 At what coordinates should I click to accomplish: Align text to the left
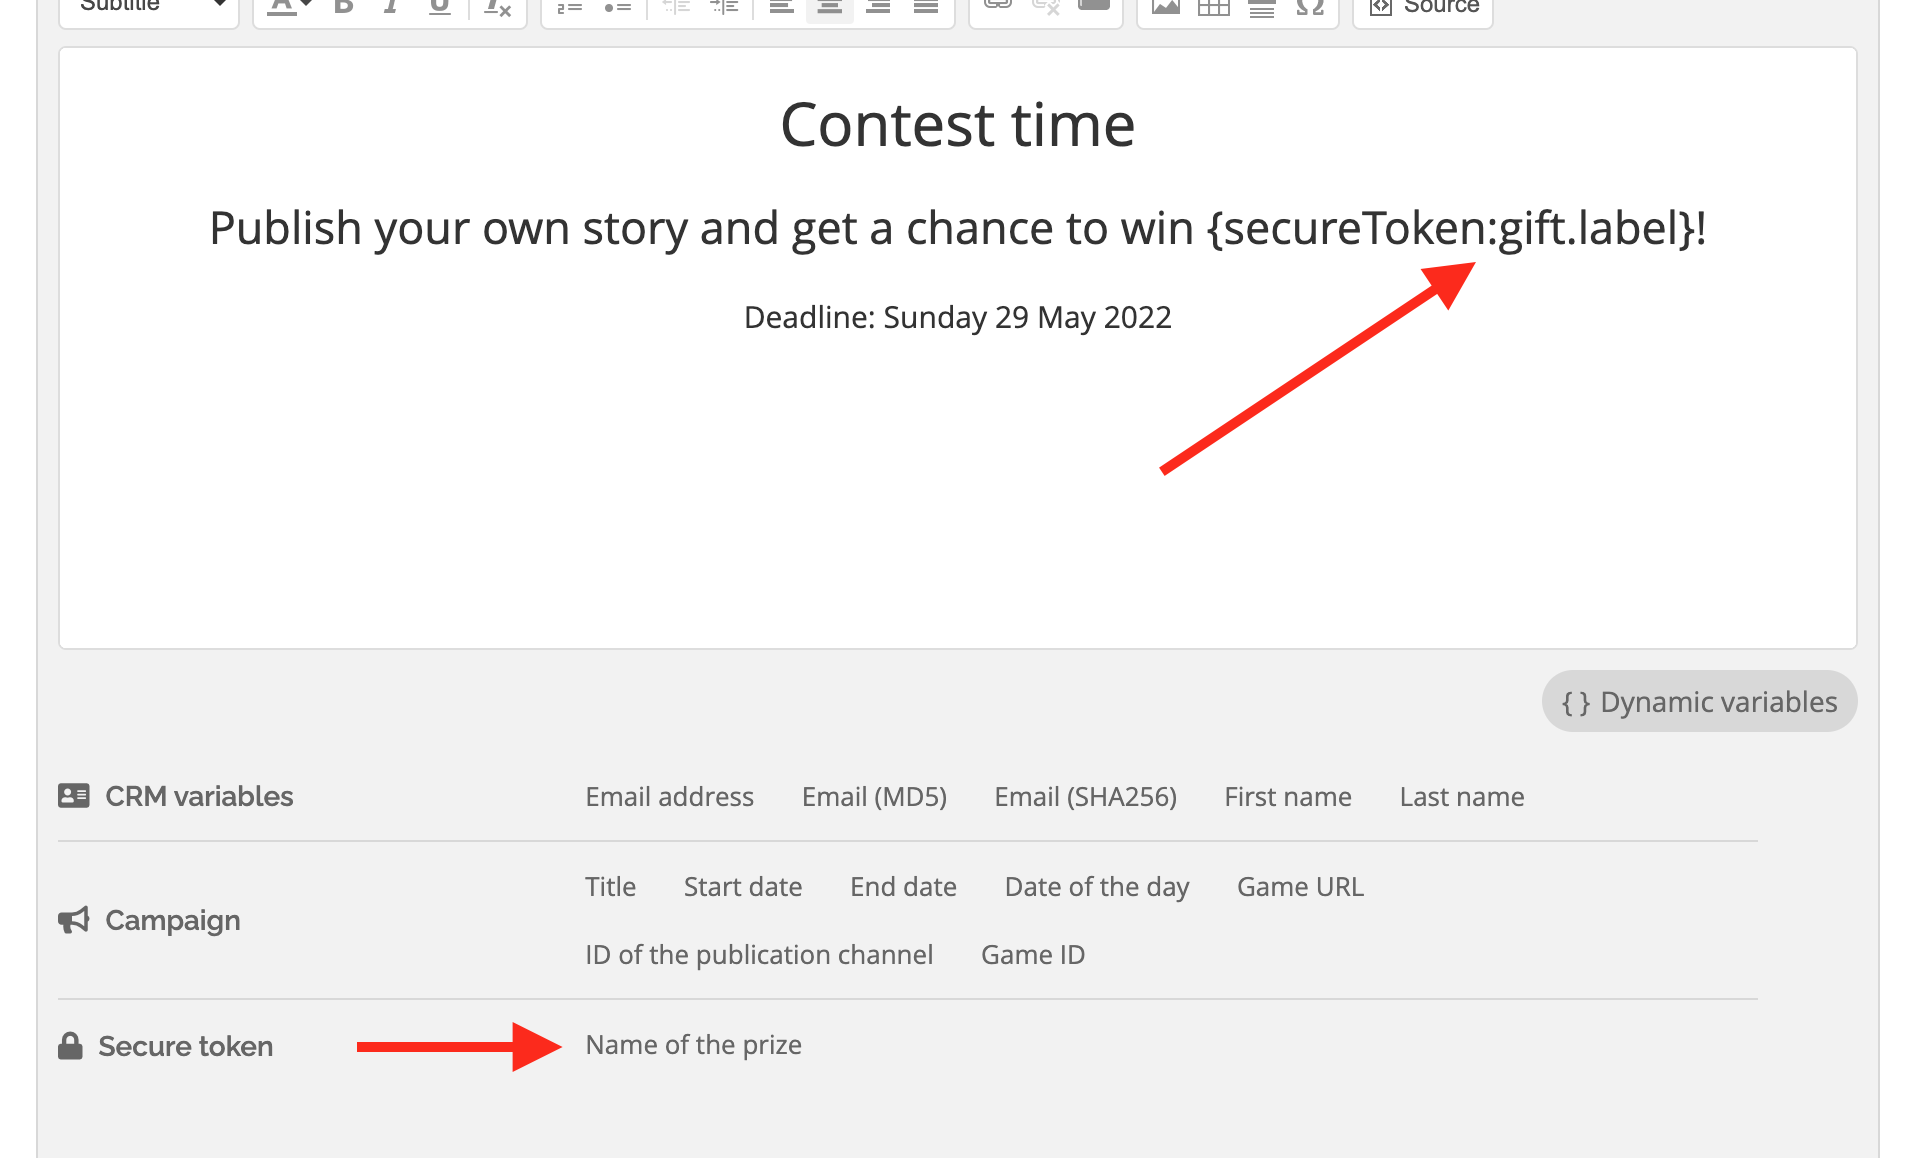click(782, 7)
